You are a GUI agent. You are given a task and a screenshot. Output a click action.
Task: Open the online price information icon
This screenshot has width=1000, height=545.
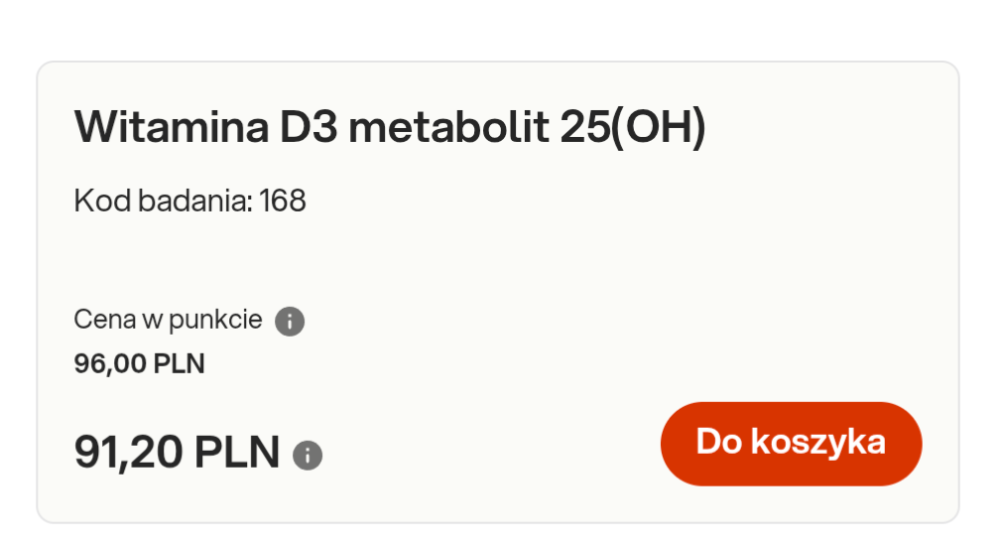click(307, 455)
